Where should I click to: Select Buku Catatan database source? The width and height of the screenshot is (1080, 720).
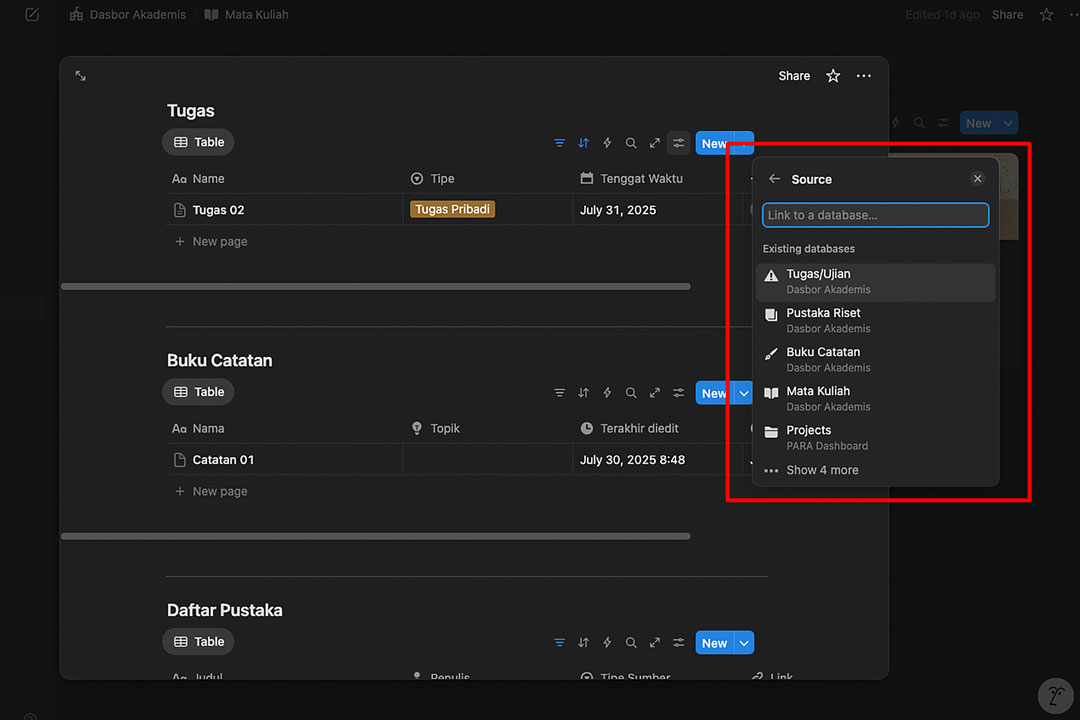875,360
